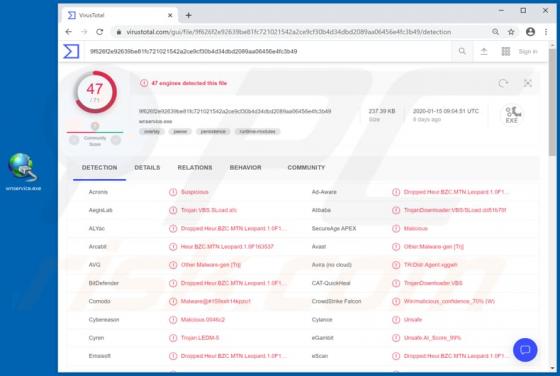Click the Arcabit engine name

point(98,247)
